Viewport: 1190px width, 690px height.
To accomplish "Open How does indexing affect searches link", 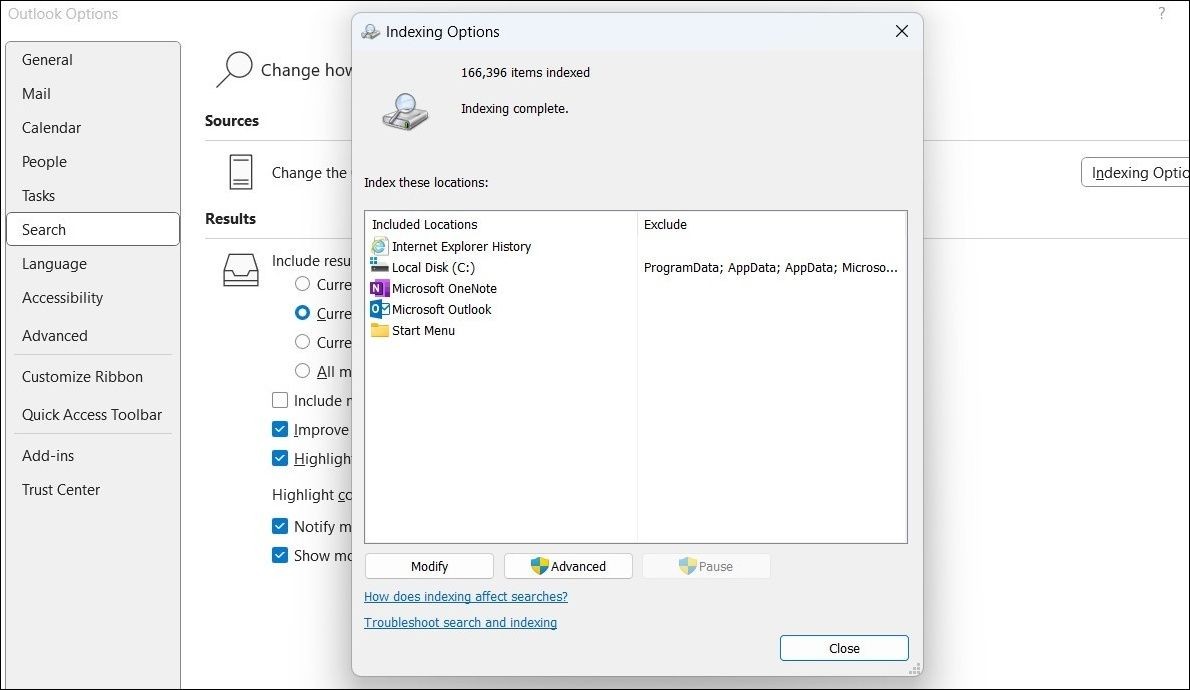I will 466,597.
